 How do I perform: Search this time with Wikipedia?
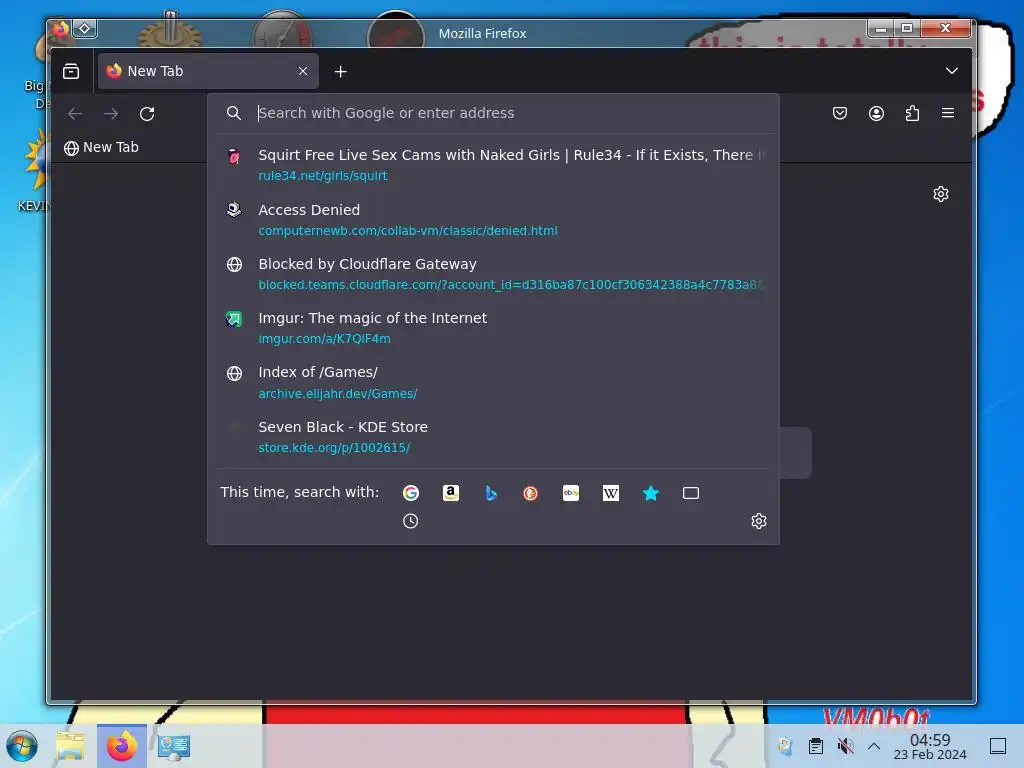click(x=611, y=493)
